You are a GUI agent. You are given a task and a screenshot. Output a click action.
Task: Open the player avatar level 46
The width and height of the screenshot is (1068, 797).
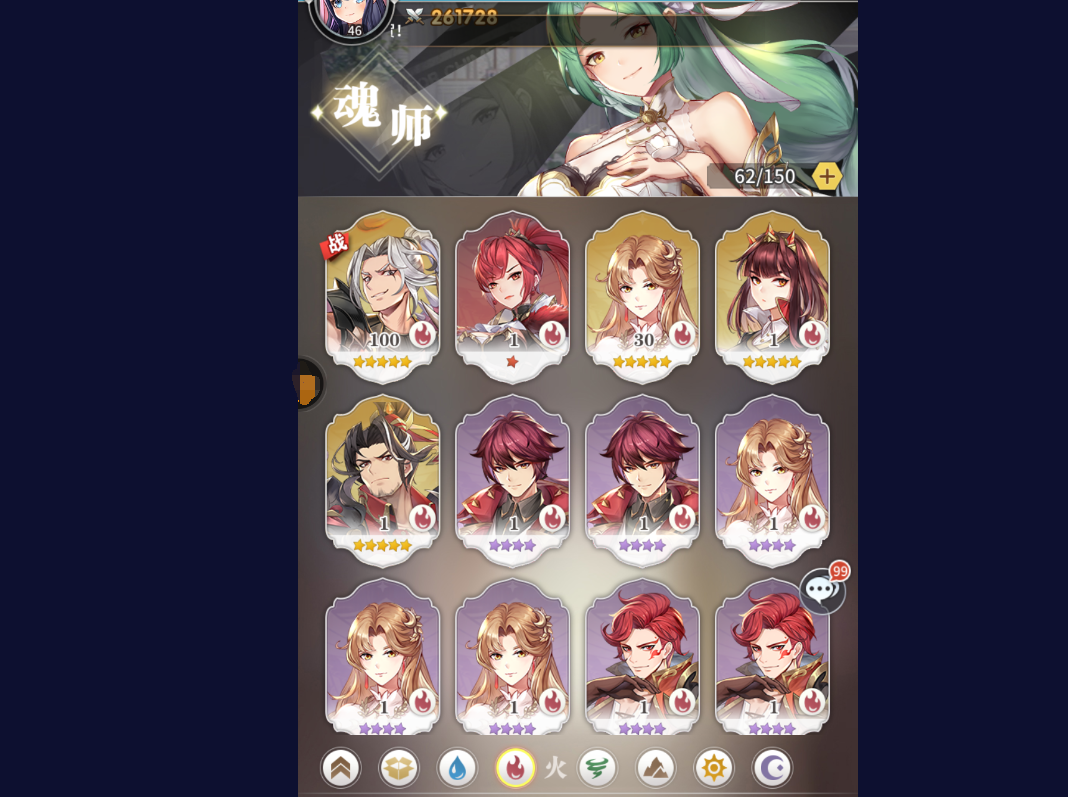point(353,18)
